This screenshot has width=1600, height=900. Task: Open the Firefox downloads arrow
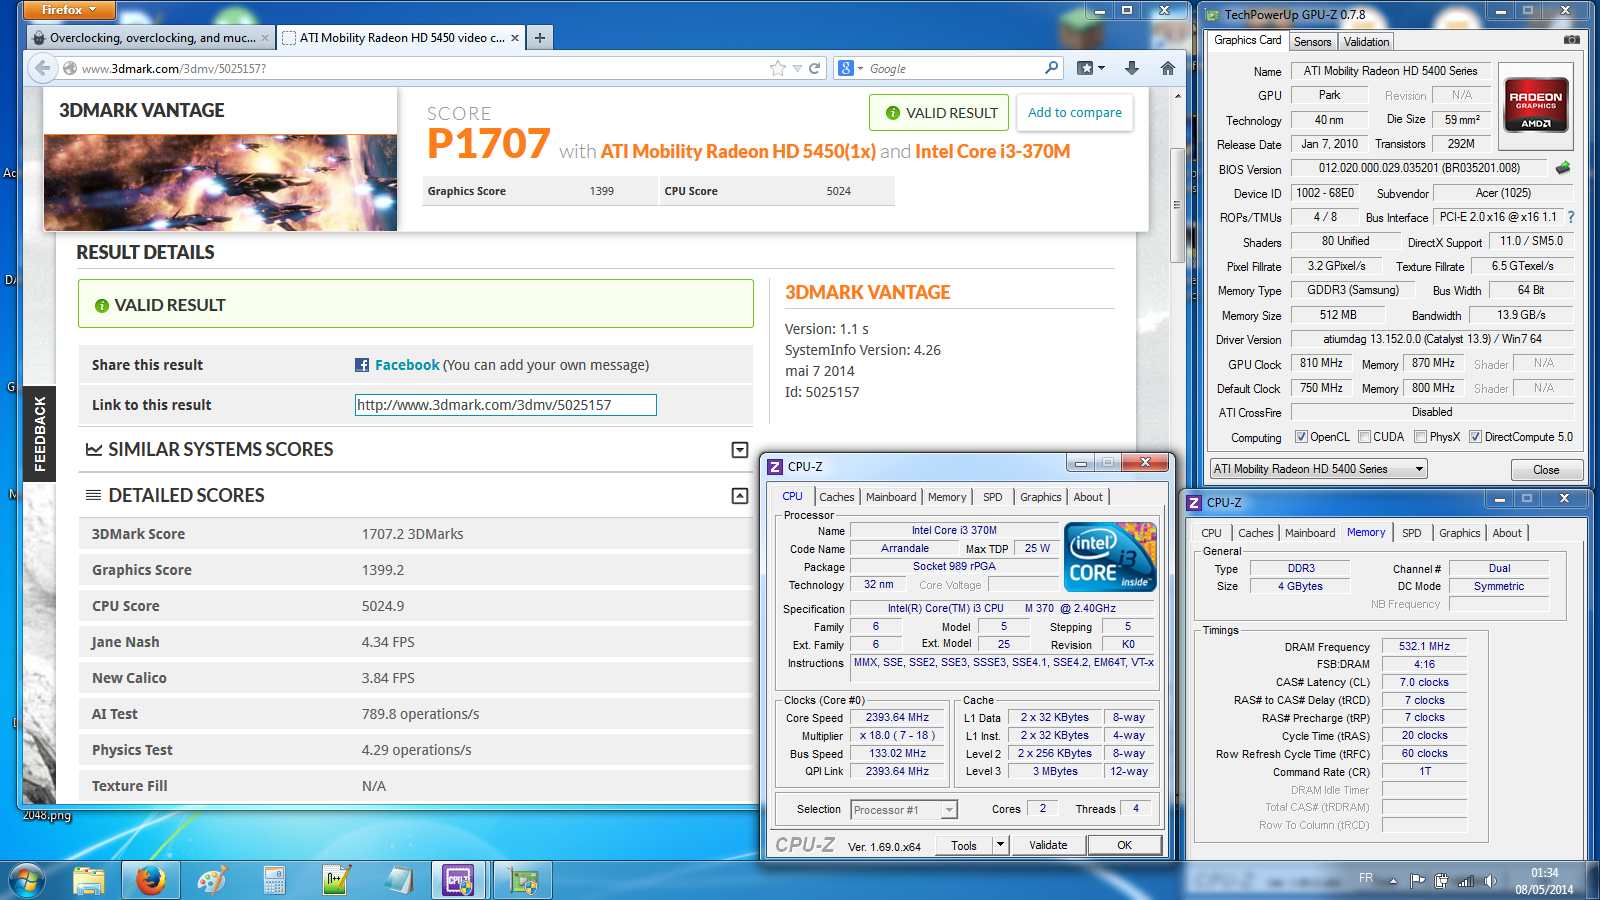click(x=1132, y=68)
